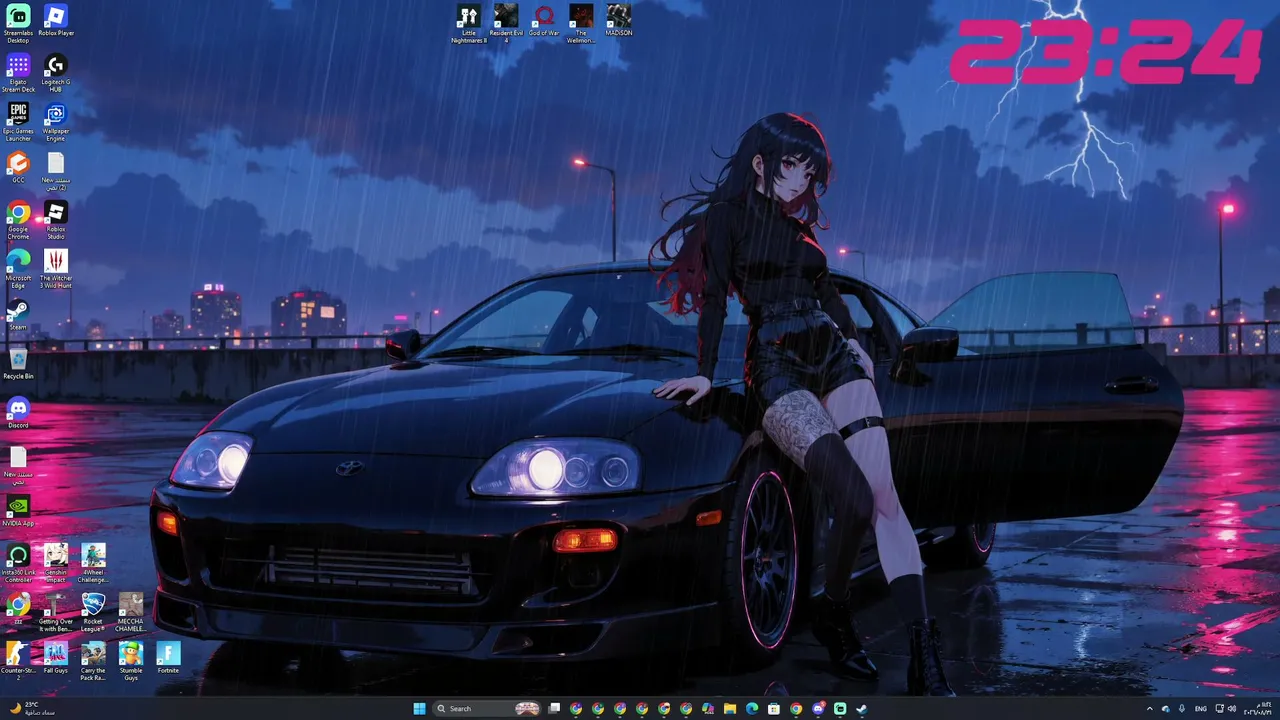Screen dimensions: 1280x720
Task: Select the Recycle Bin
Action: pyautogui.click(x=18, y=364)
